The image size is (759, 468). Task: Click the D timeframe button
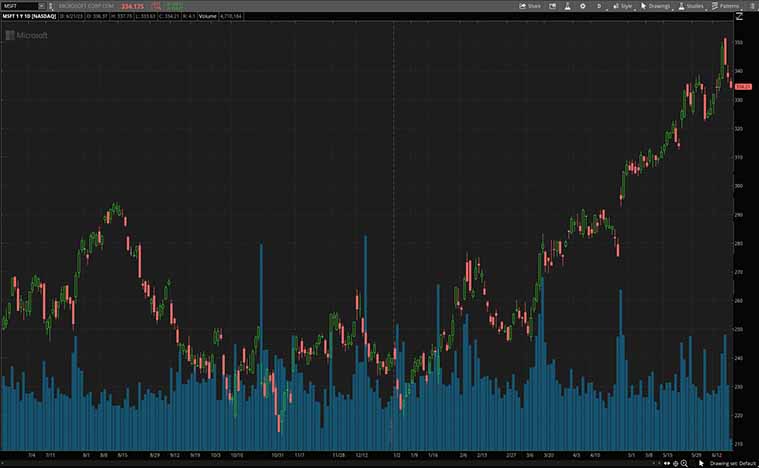601,6
